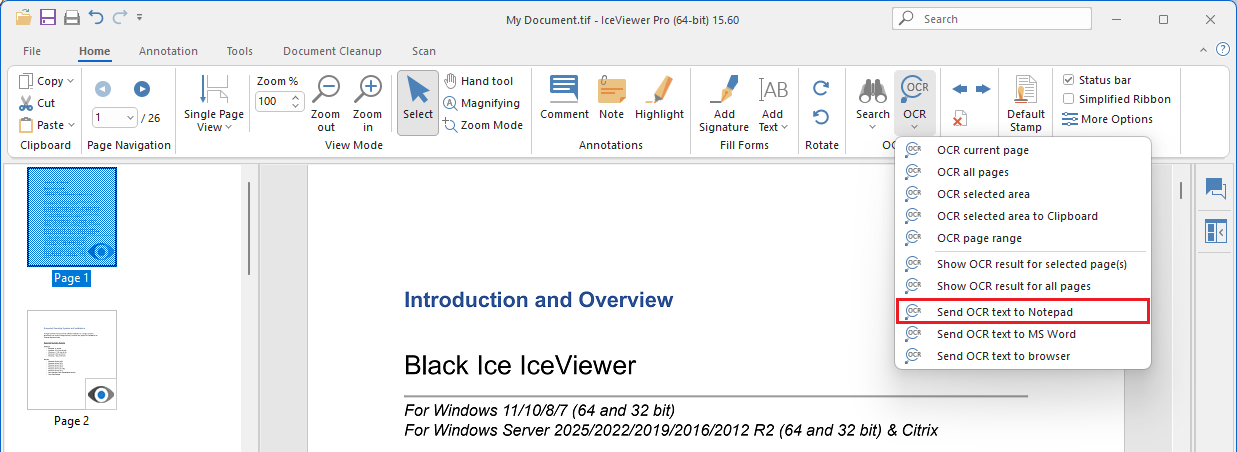
Task: Expand the Paste dropdown arrow
Action: [70, 125]
